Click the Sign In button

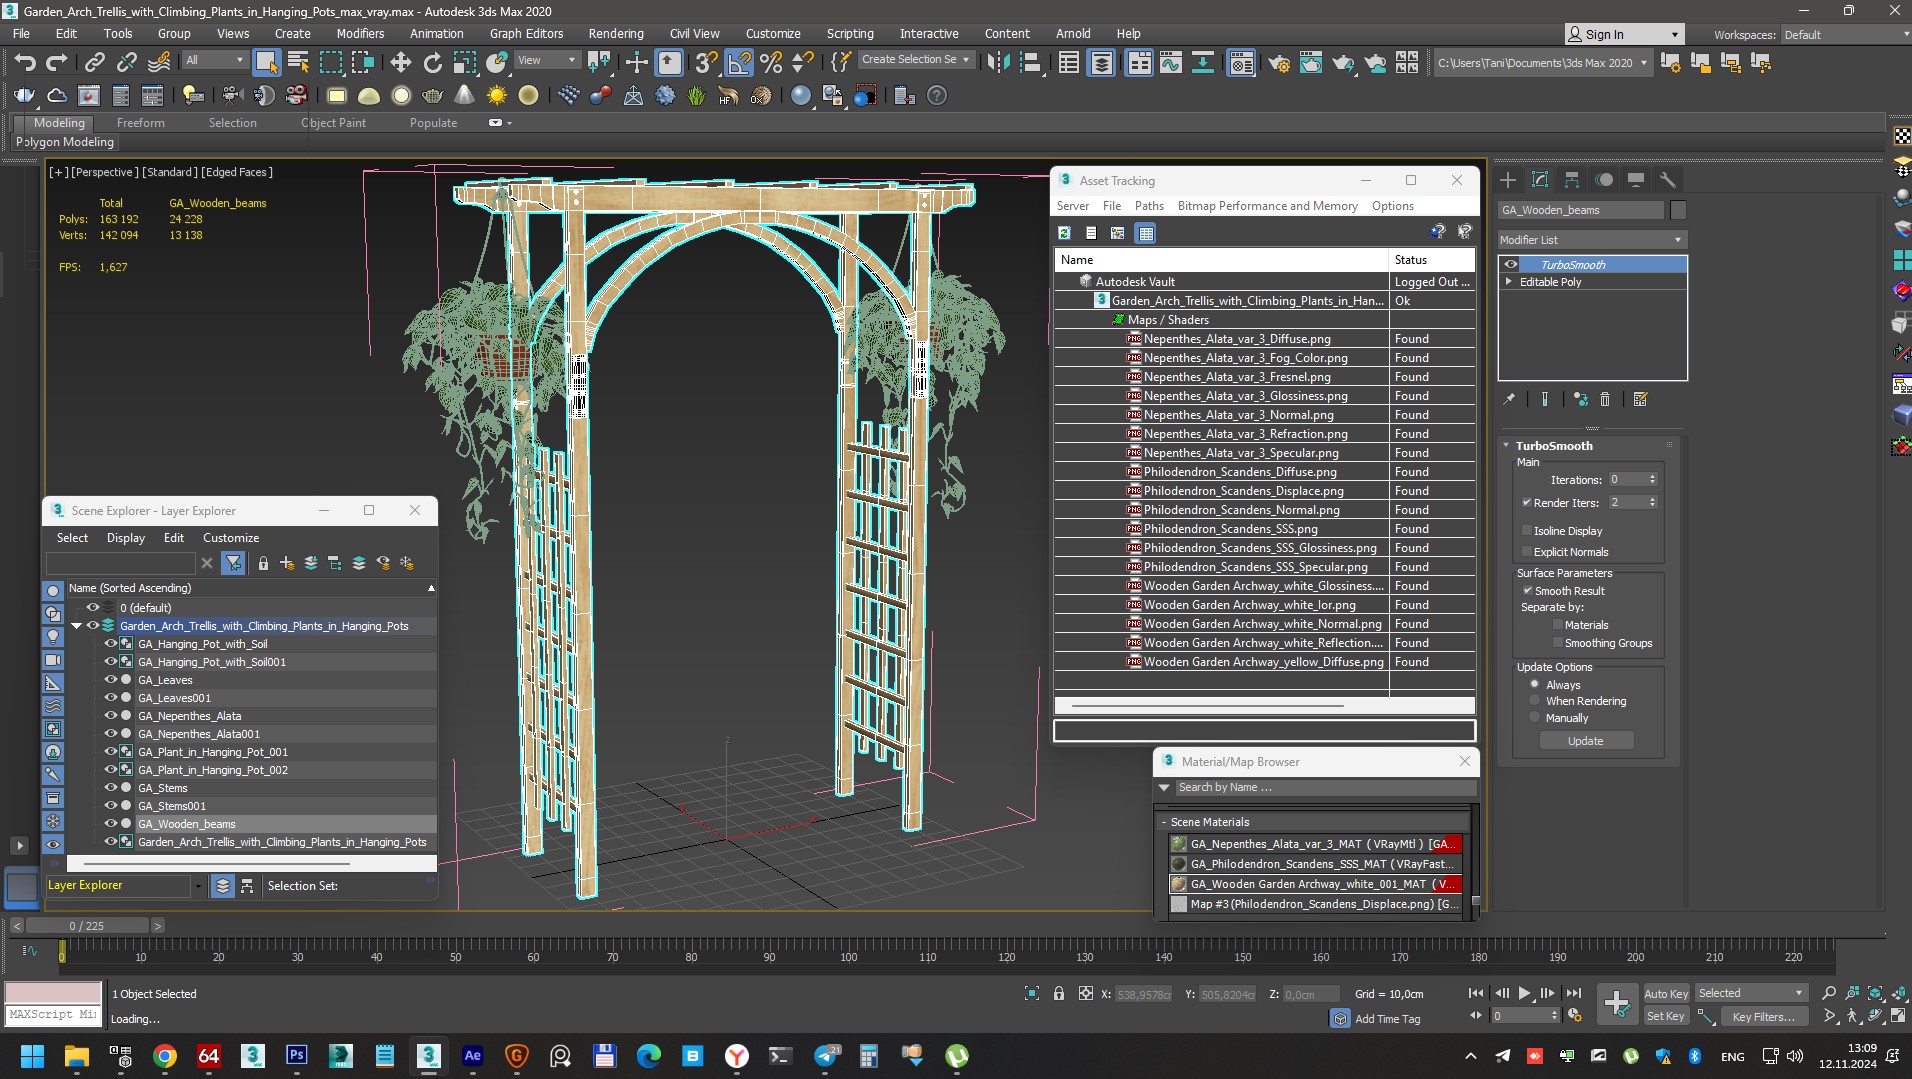1623,34
